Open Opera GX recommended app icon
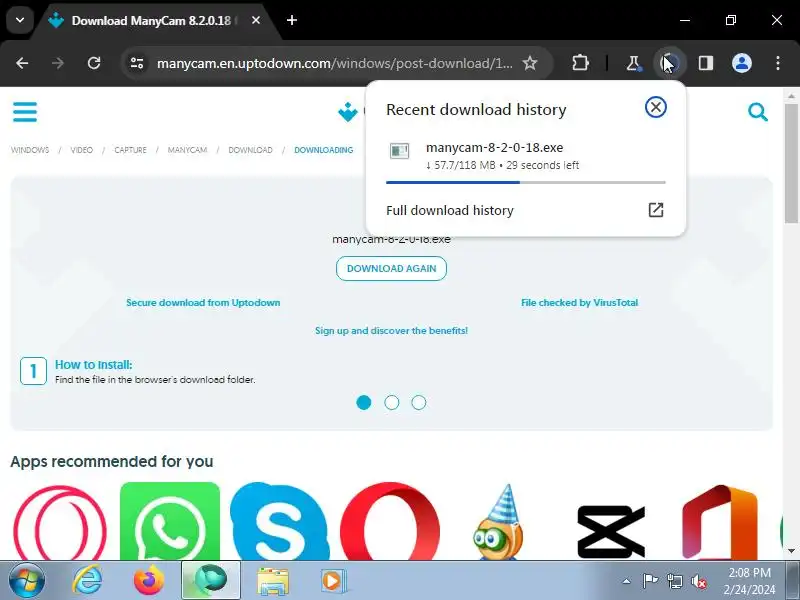800x600 pixels. pos(60,523)
